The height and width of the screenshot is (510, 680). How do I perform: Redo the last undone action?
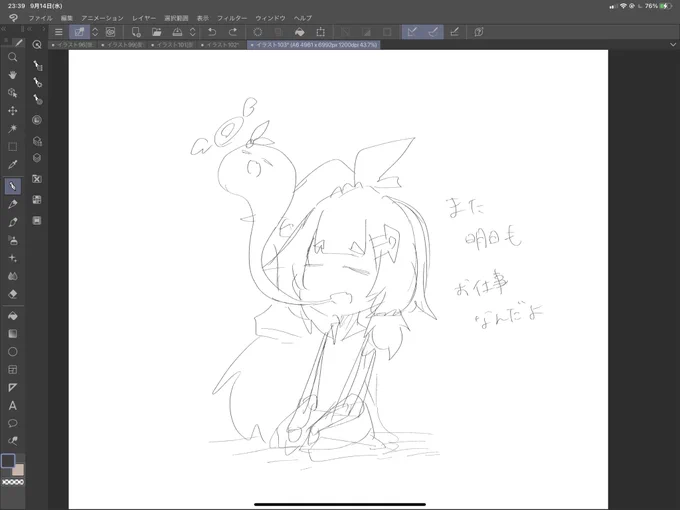233,32
